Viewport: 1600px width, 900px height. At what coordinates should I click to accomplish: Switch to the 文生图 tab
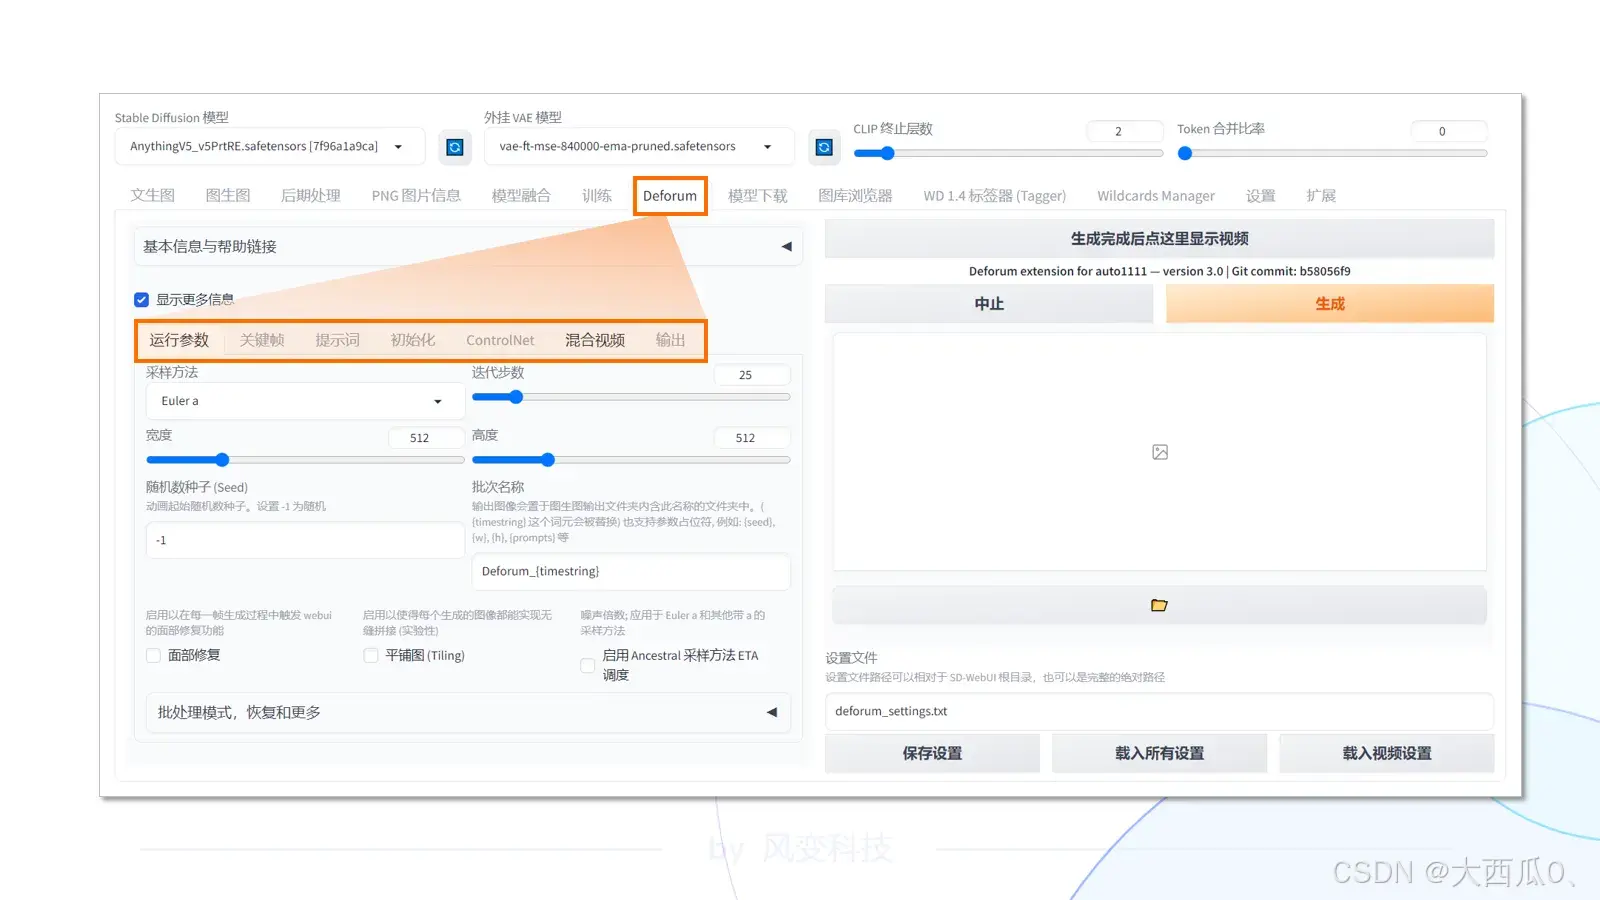153,196
